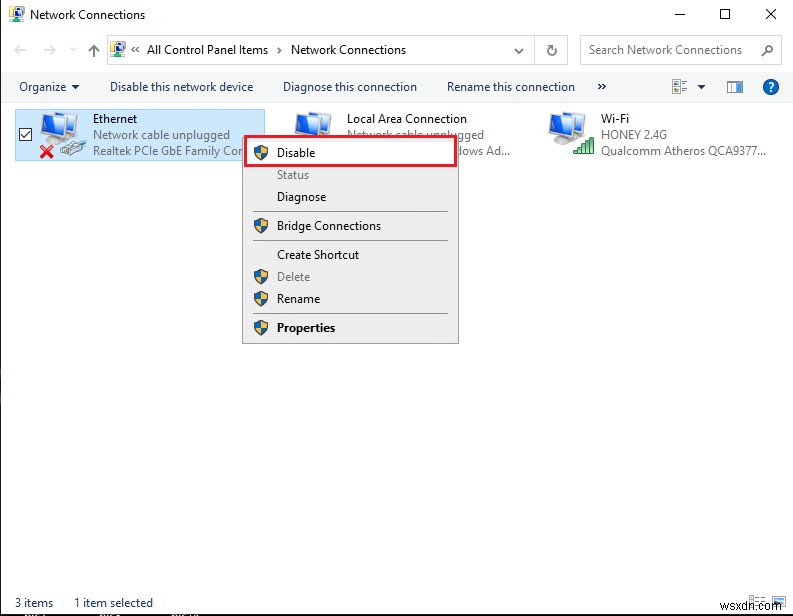Select the Ethernet adapter icon
The width and height of the screenshot is (793, 616).
coord(62,134)
